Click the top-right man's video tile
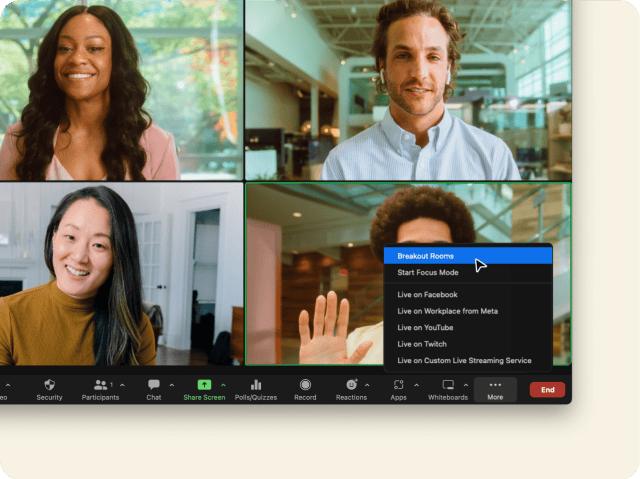 tap(408, 90)
